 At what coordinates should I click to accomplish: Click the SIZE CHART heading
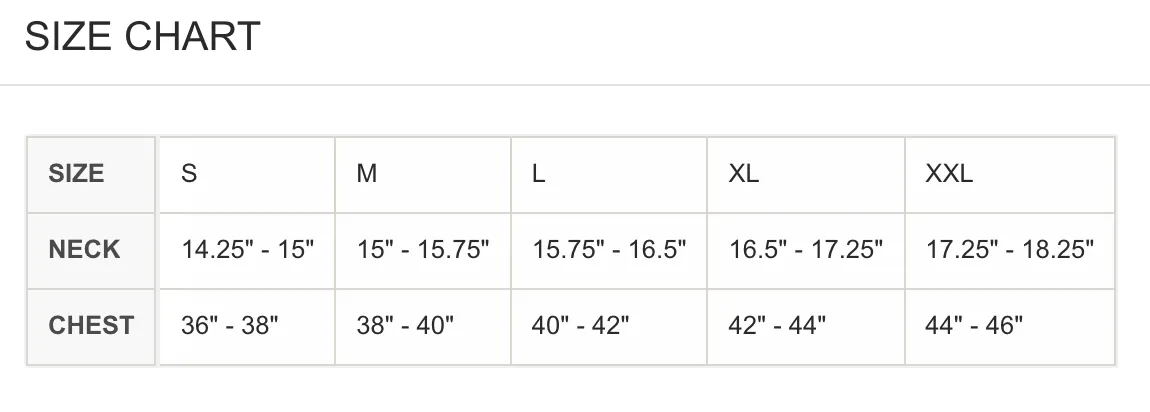(x=142, y=36)
